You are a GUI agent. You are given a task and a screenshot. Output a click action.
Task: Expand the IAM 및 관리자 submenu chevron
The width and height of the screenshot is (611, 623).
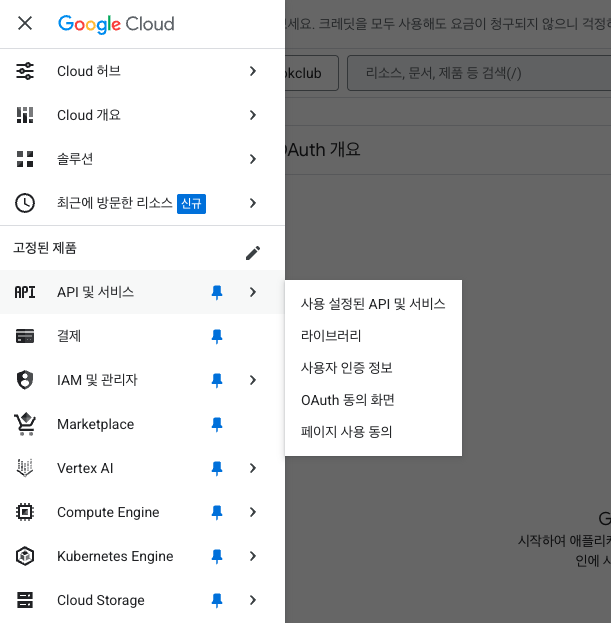coord(253,380)
